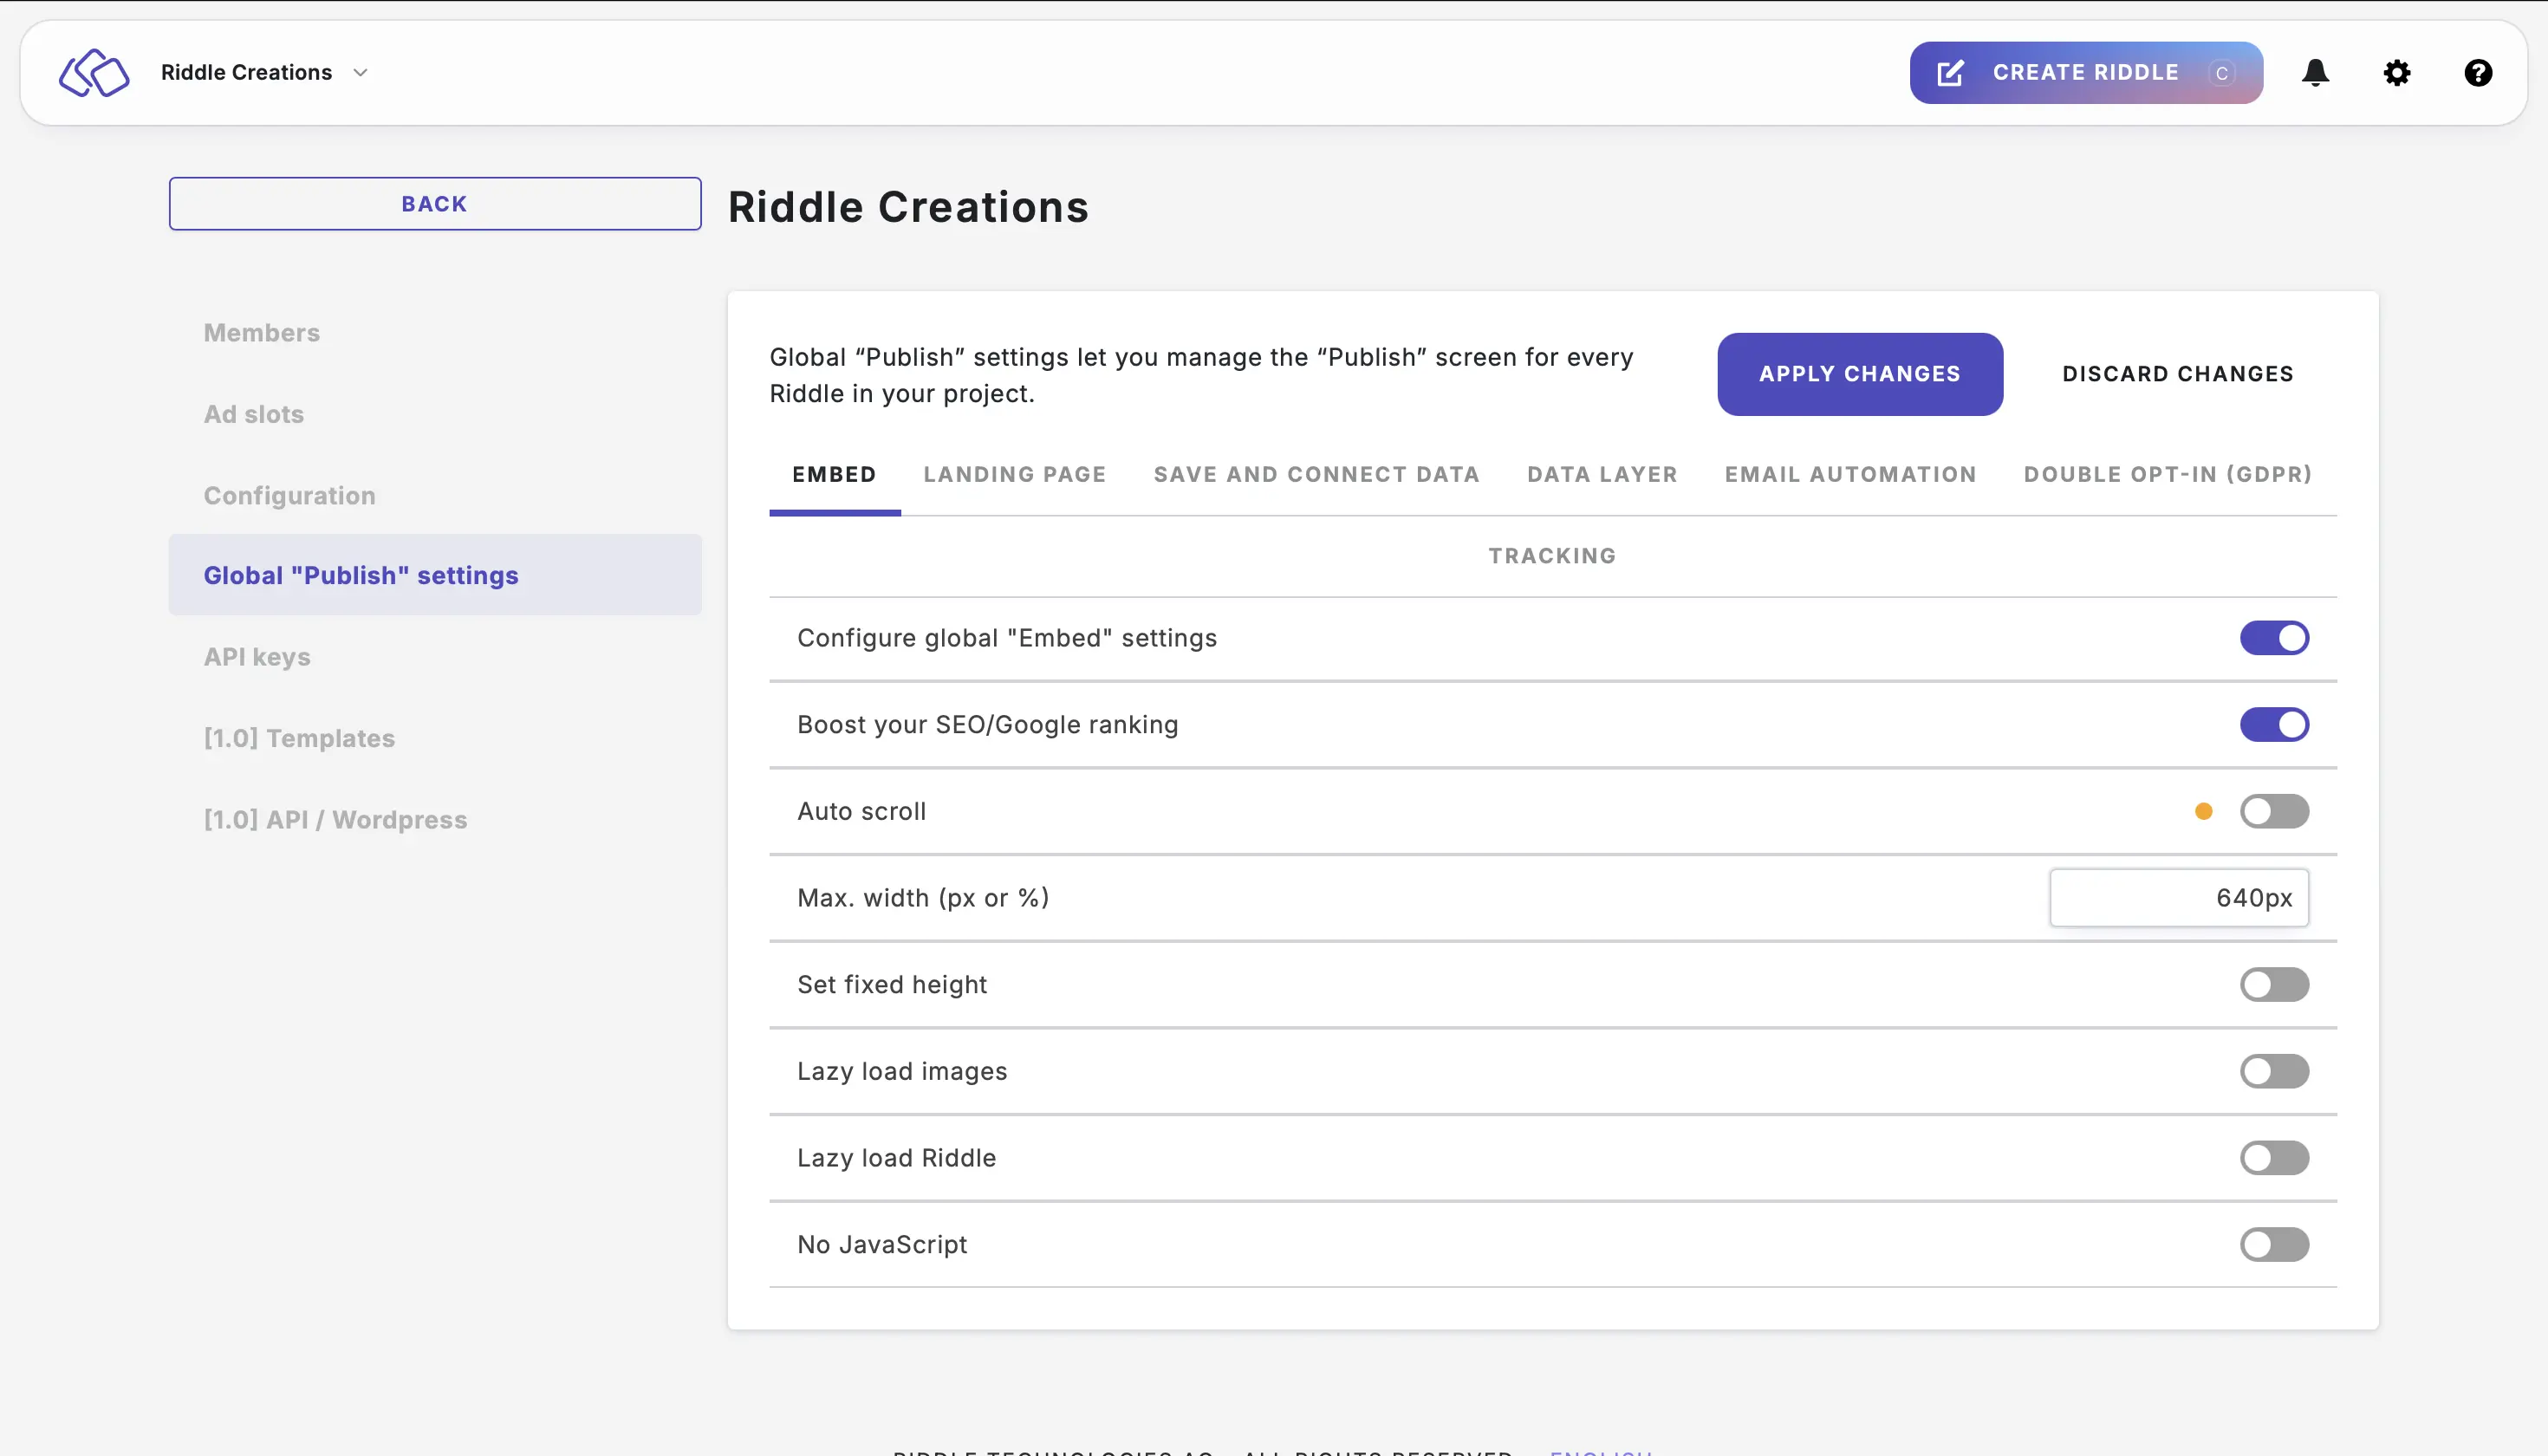Disable Configure global "Embed" settings toggle
Screen dimensions: 2548x1456
[2274, 638]
